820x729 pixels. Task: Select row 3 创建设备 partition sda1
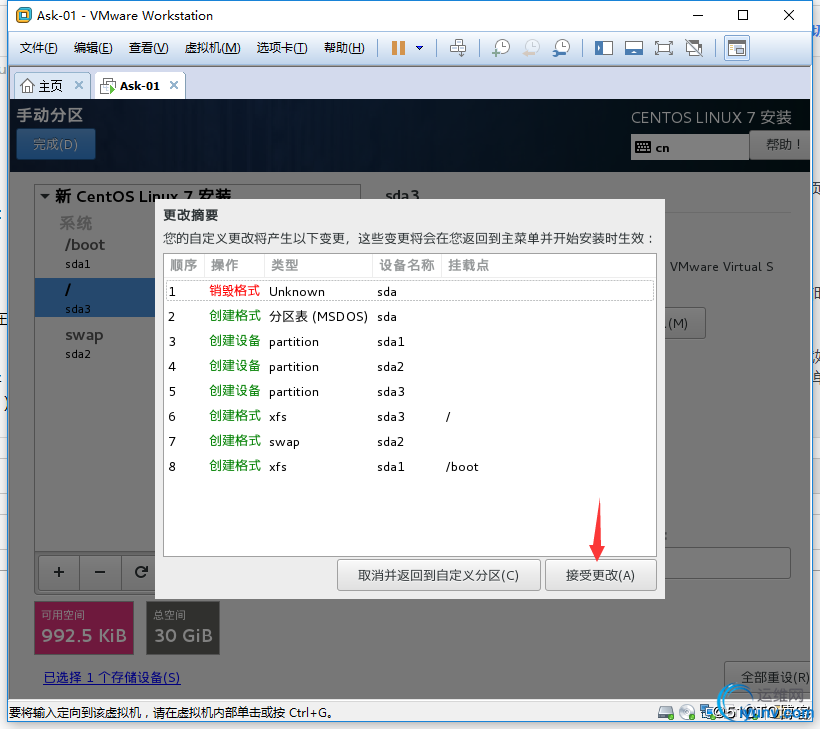coord(410,341)
